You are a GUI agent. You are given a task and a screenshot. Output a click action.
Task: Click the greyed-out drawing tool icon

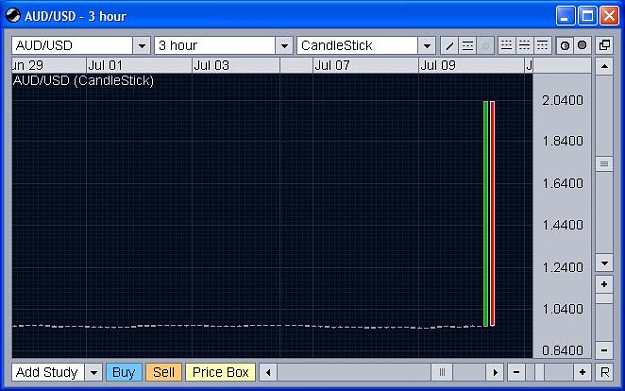click(x=485, y=46)
